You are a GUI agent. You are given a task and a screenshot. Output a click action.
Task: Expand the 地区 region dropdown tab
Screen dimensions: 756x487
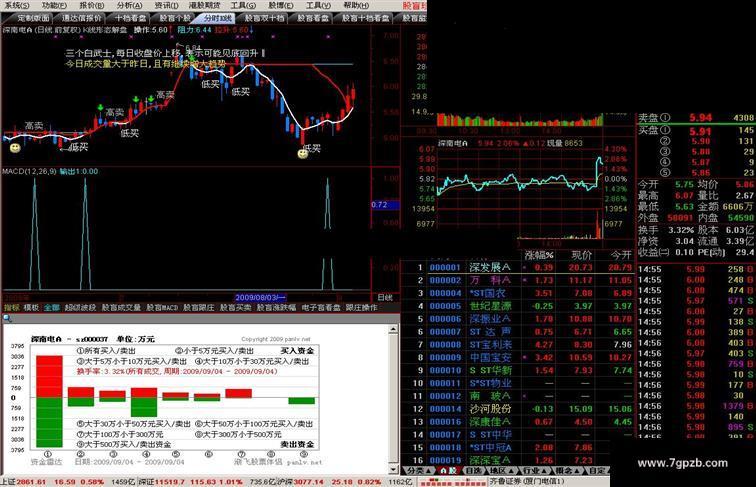click(500, 470)
